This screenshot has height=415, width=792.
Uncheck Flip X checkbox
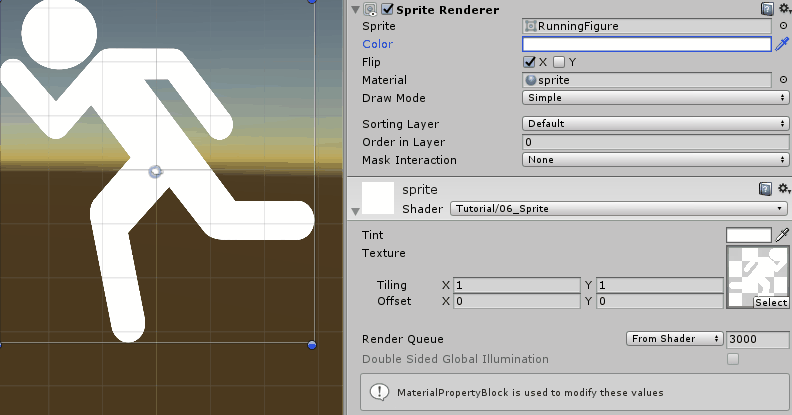[529, 62]
